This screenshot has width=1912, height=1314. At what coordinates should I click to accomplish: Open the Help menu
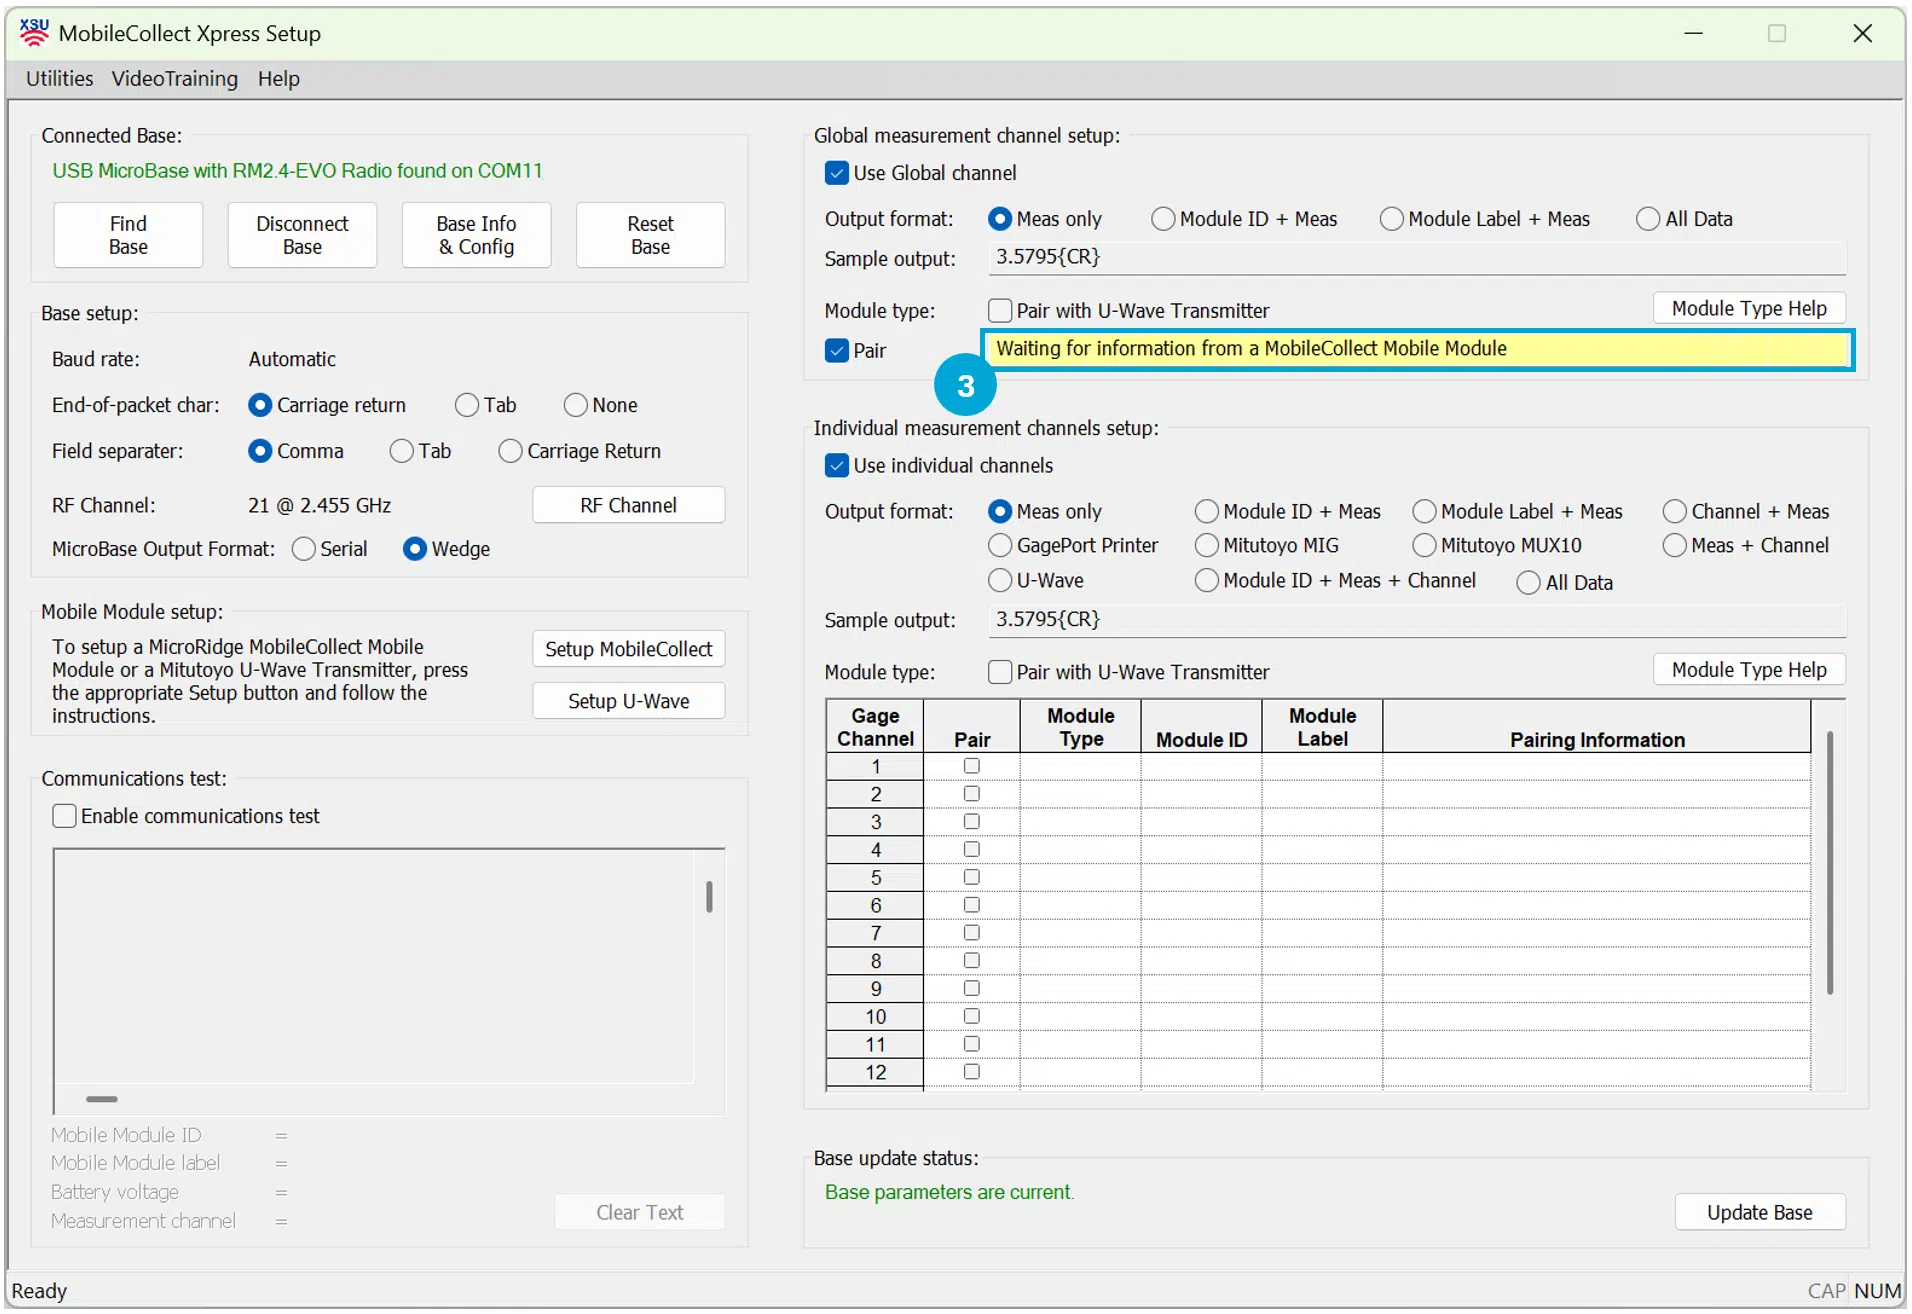click(x=278, y=79)
